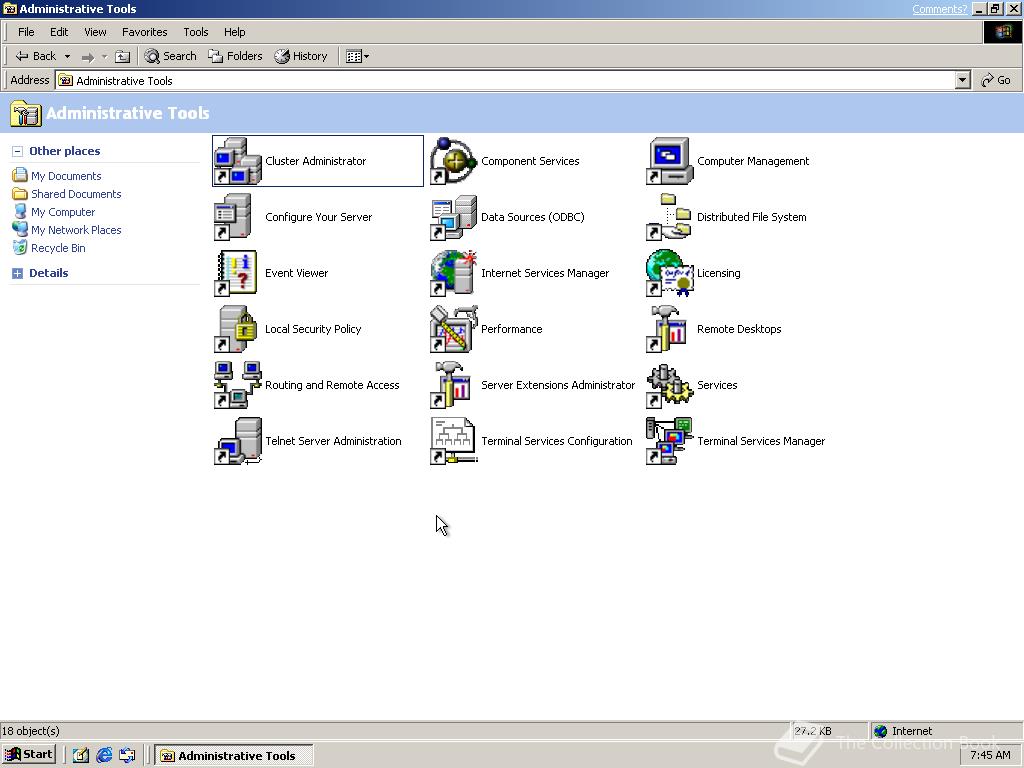Open the Services gears icon

click(669, 385)
